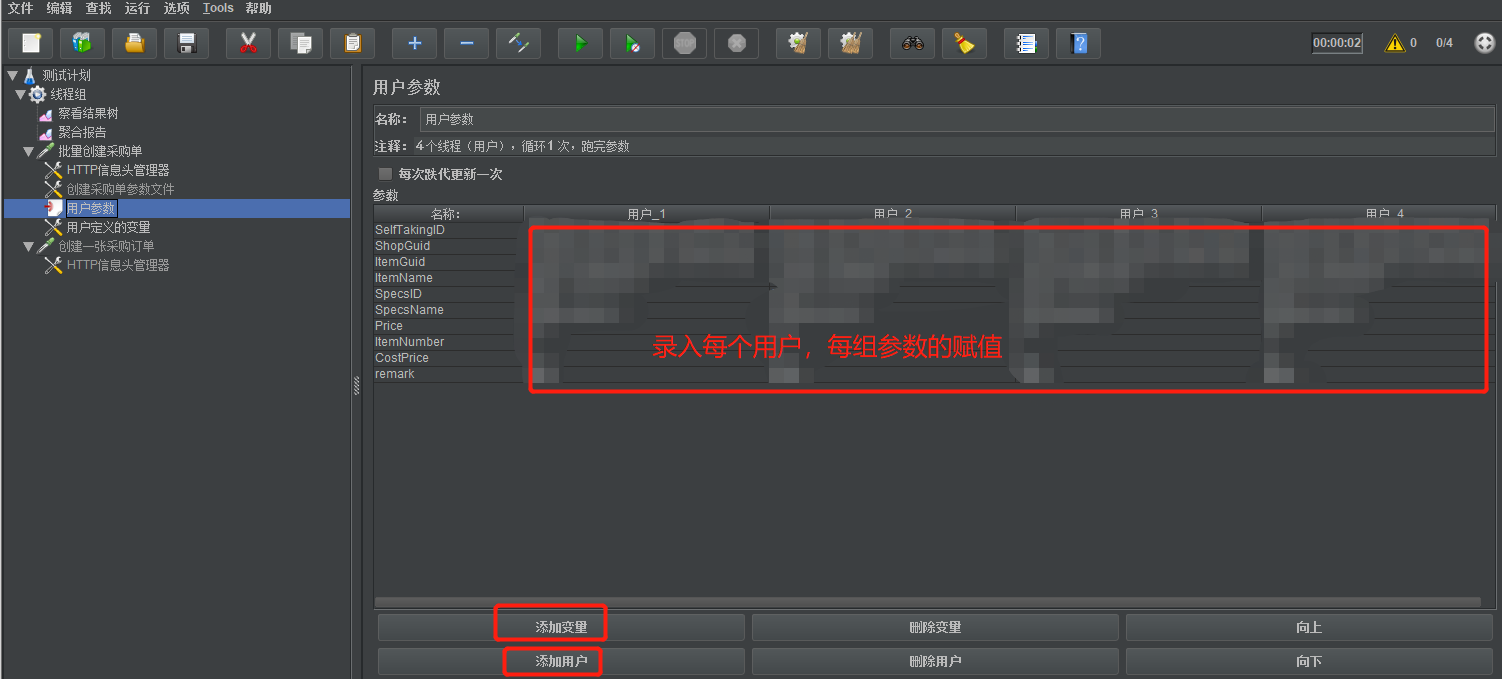Select HTTP信息头管理器 under 创建一张采购订单

[118, 265]
